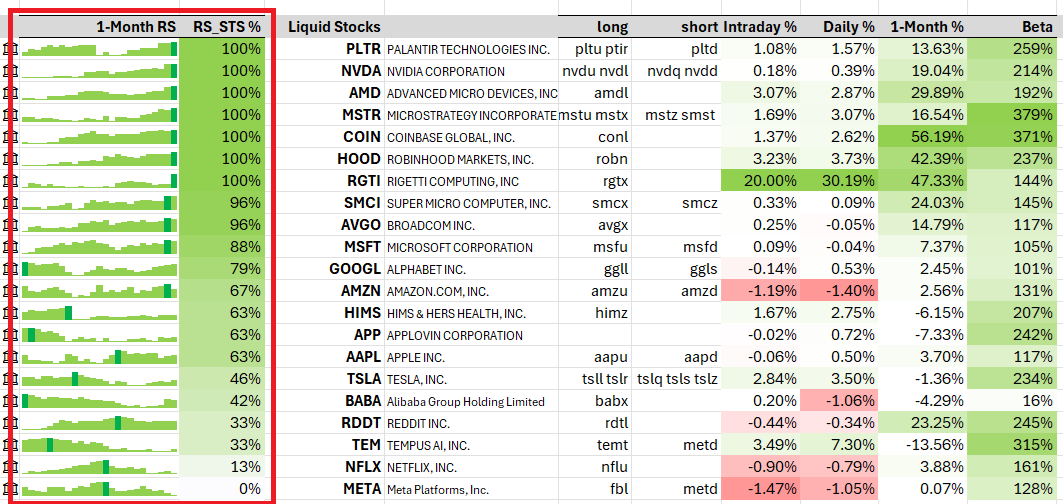Viewport: 1063px width, 504px height.
Task: Select the 1-Month RS column header
Action: pos(136,27)
